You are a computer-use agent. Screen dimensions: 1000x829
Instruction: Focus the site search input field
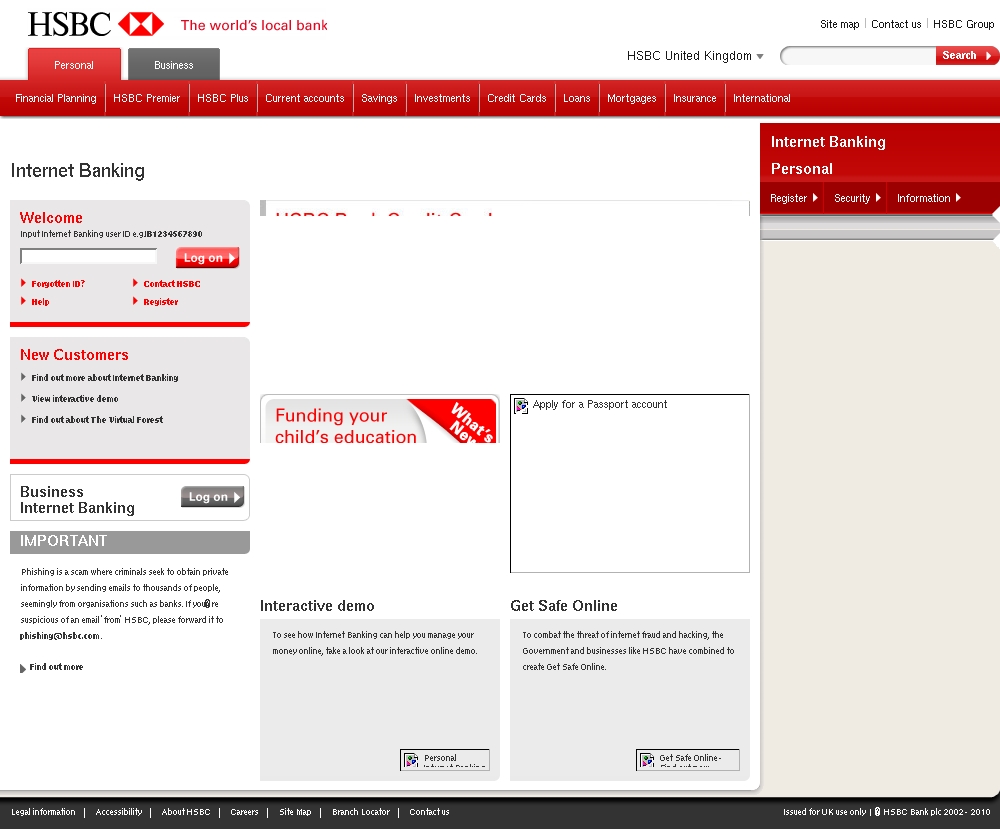858,56
